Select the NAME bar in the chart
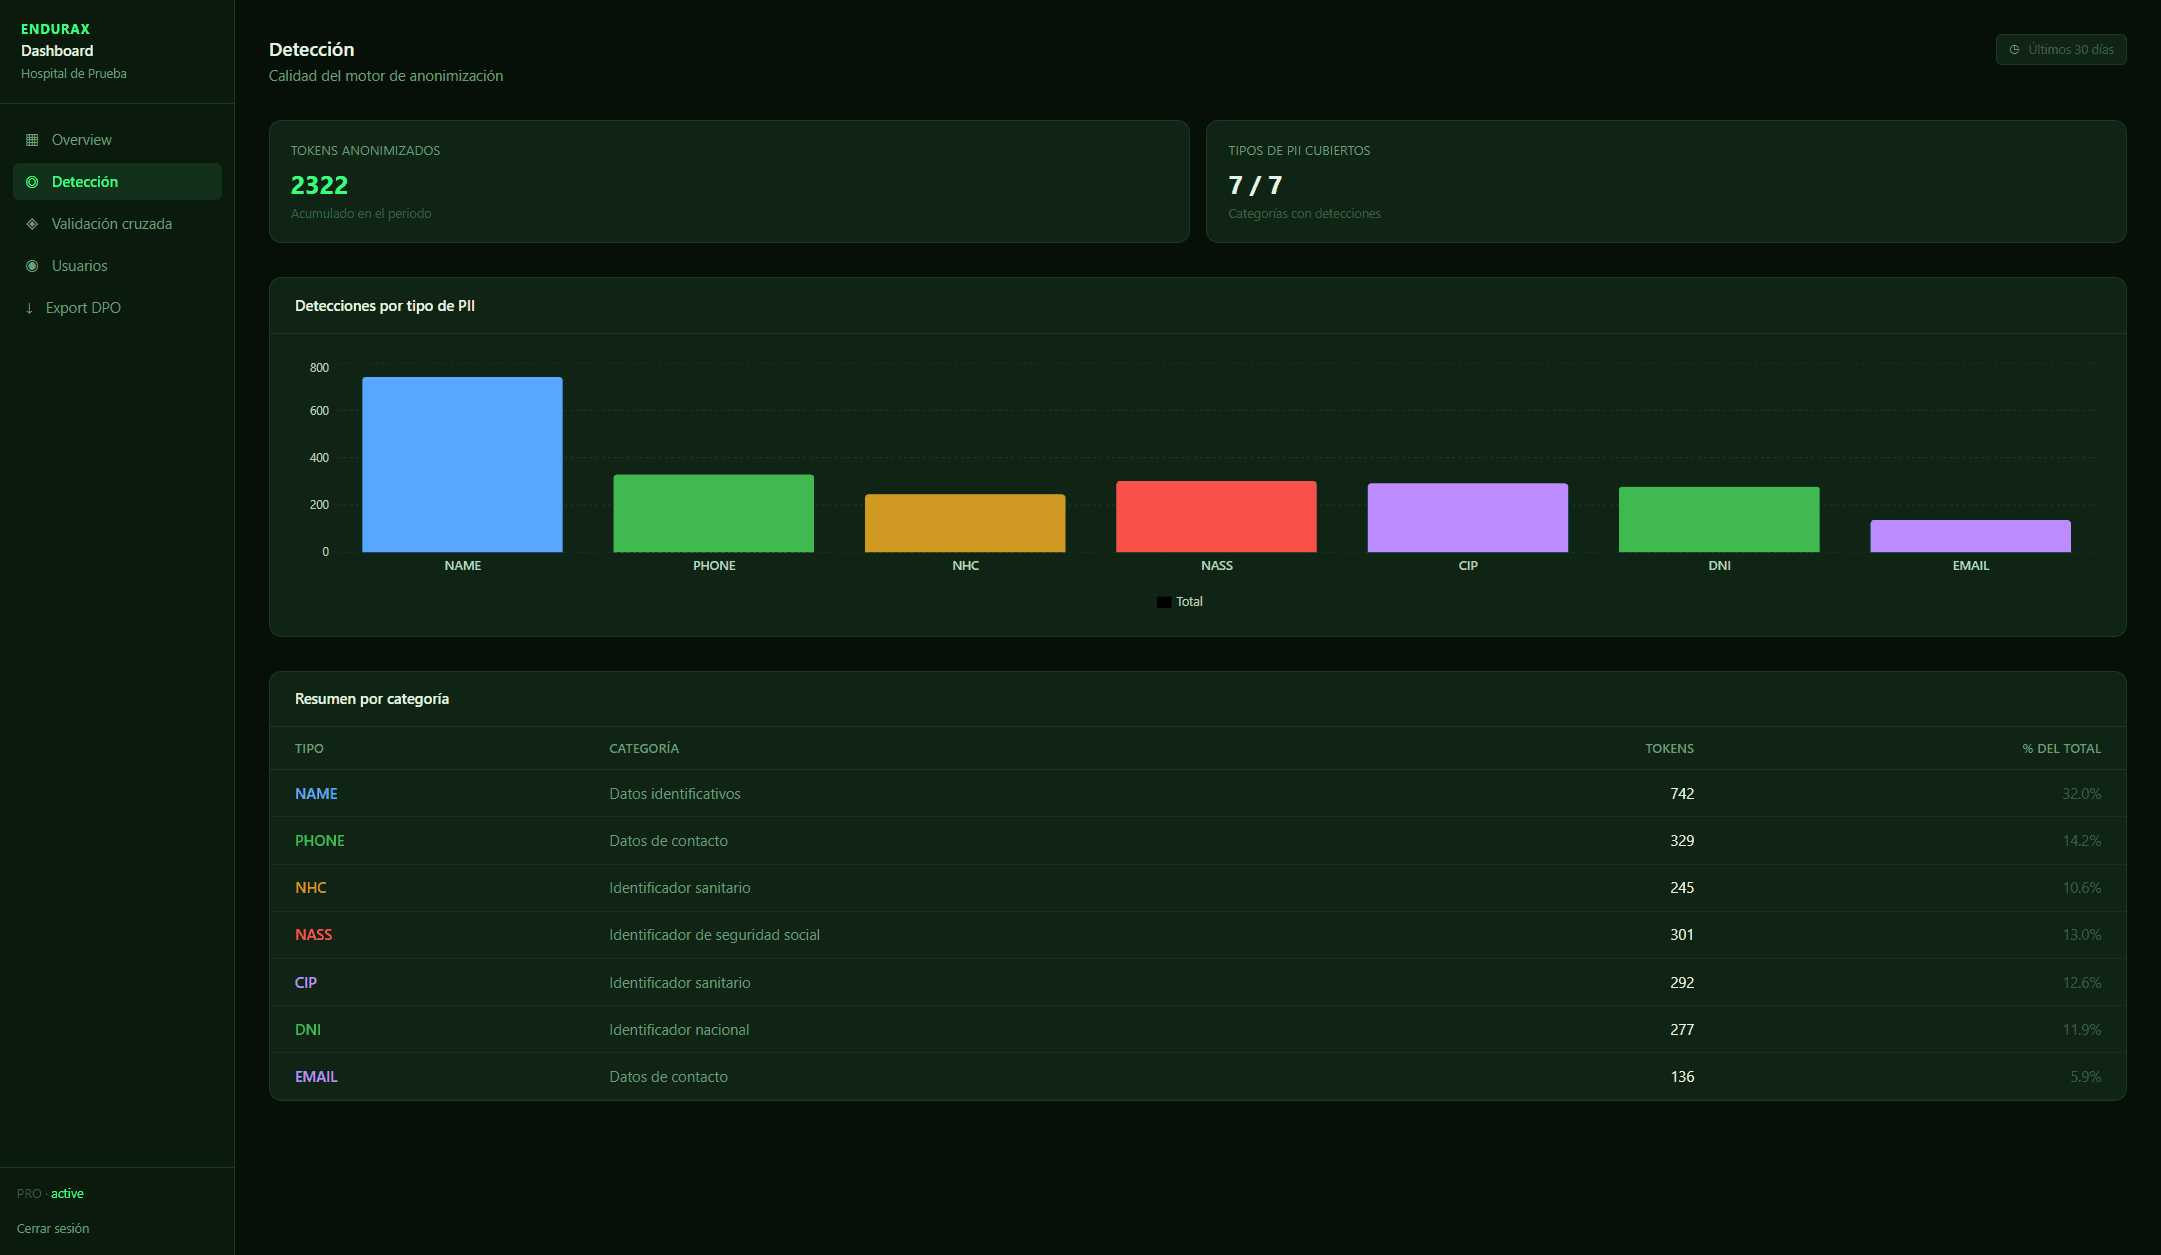This screenshot has width=2161, height=1255. [462, 463]
